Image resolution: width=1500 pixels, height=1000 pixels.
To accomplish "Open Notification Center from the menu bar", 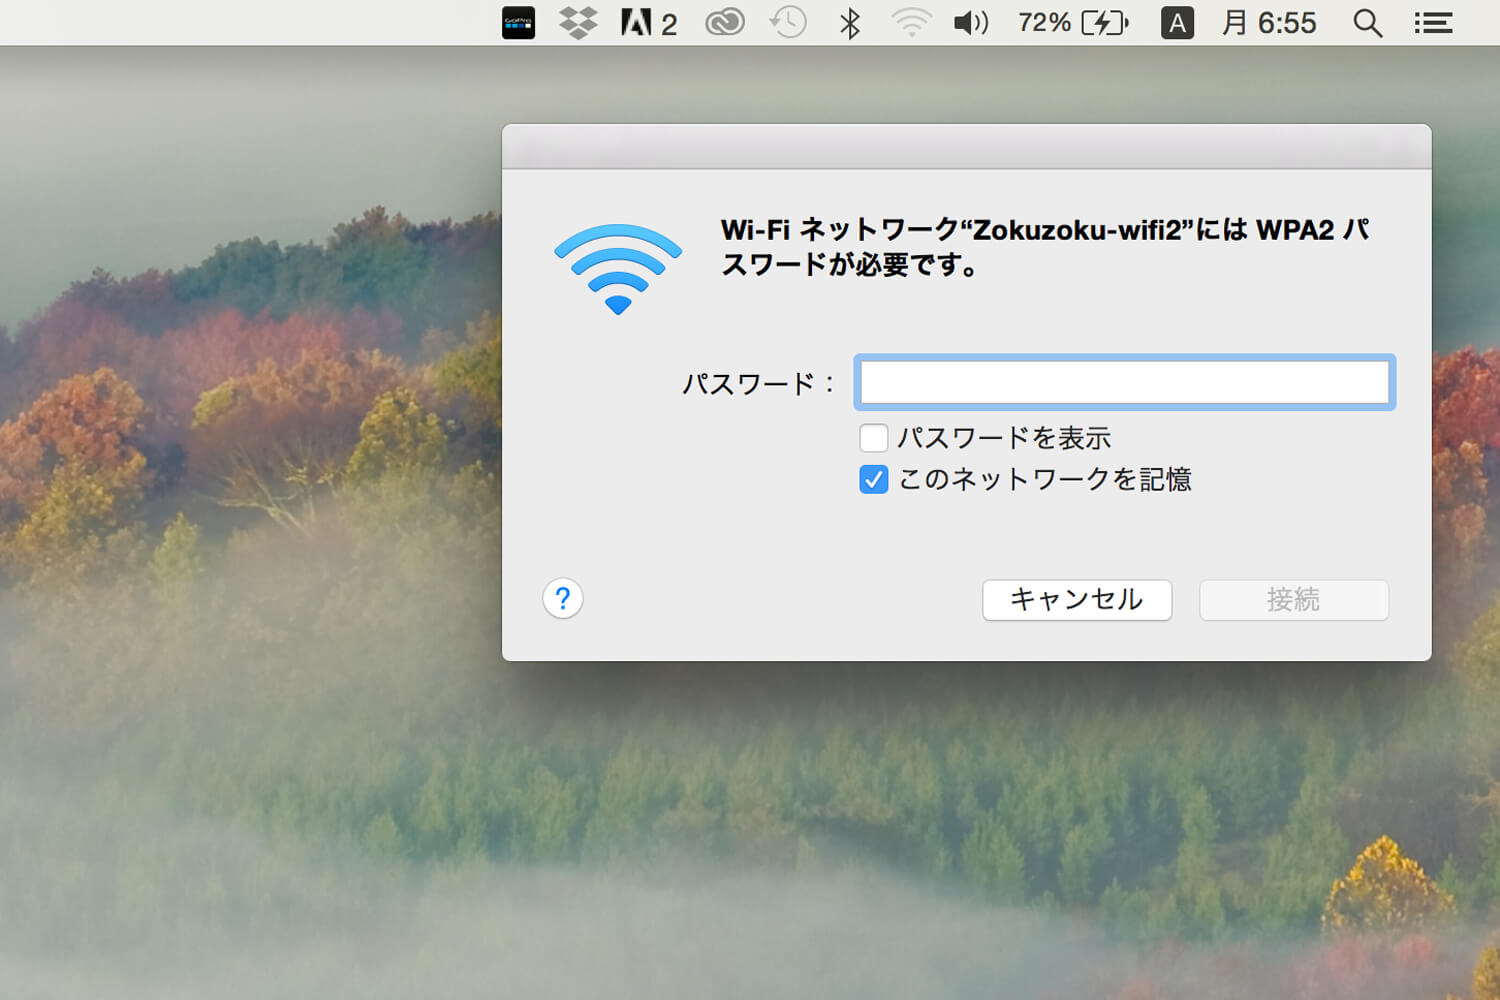I will [x=1432, y=22].
